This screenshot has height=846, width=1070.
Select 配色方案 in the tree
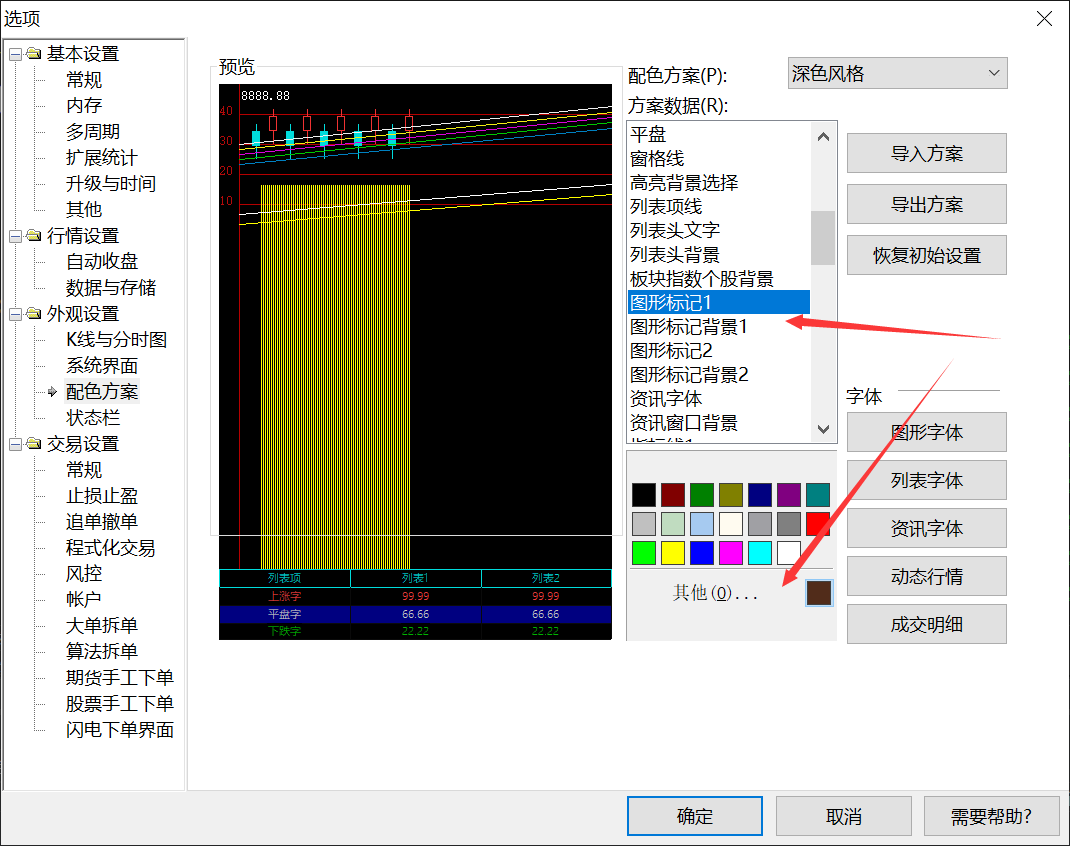[102, 392]
